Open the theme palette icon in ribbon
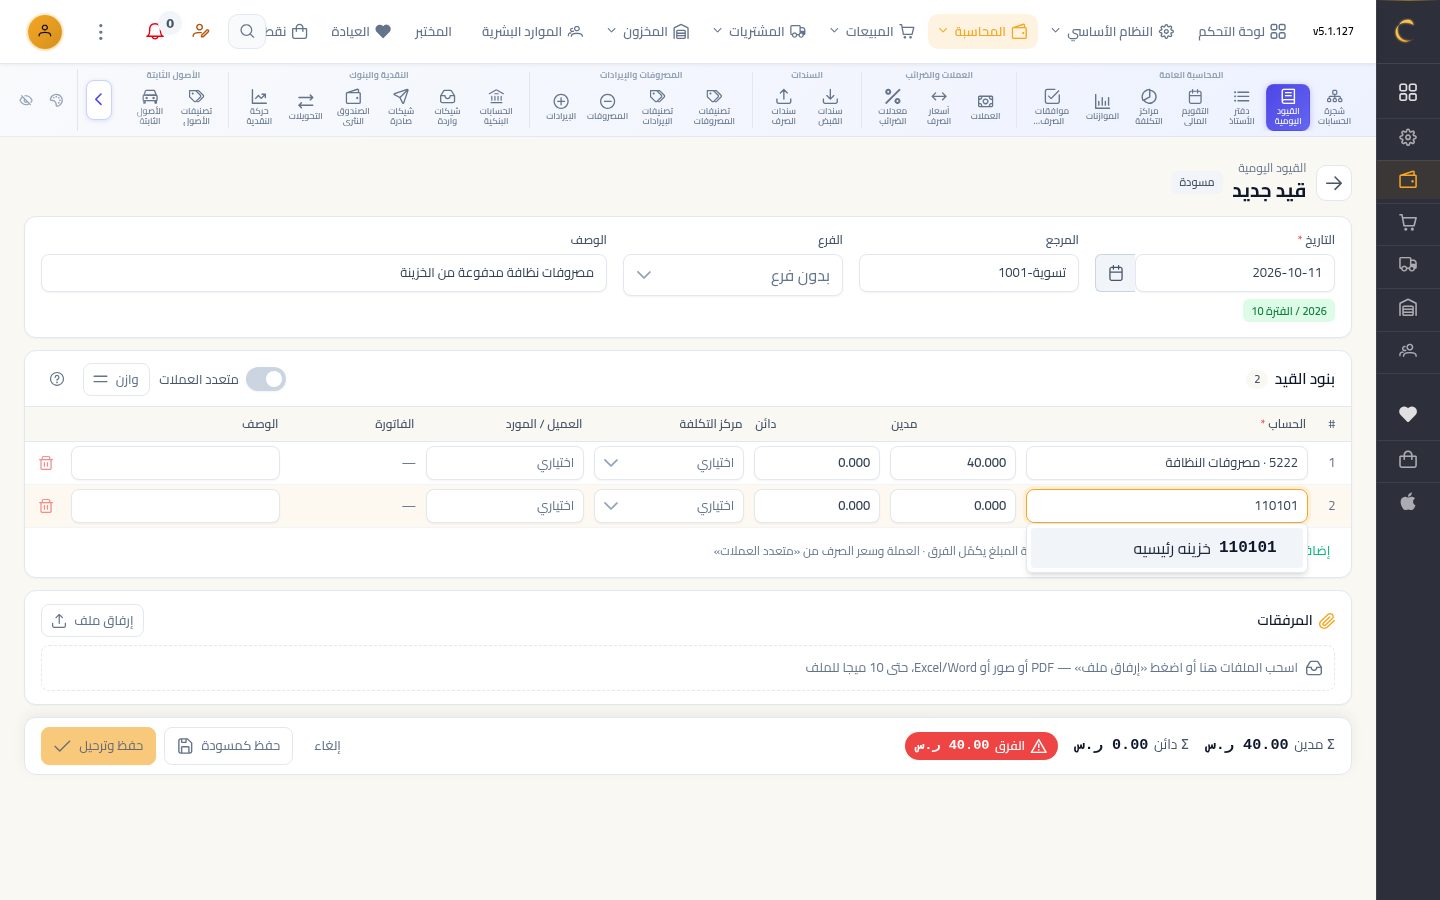The width and height of the screenshot is (1440, 900). (x=56, y=100)
